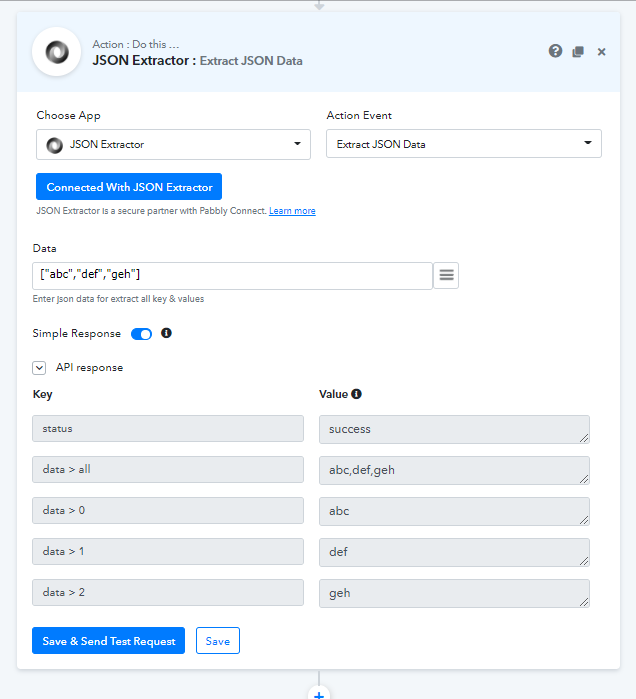This screenshot has height=699, width=636.
Task: Select the 'data > all' key field
Action: [168, 469]
